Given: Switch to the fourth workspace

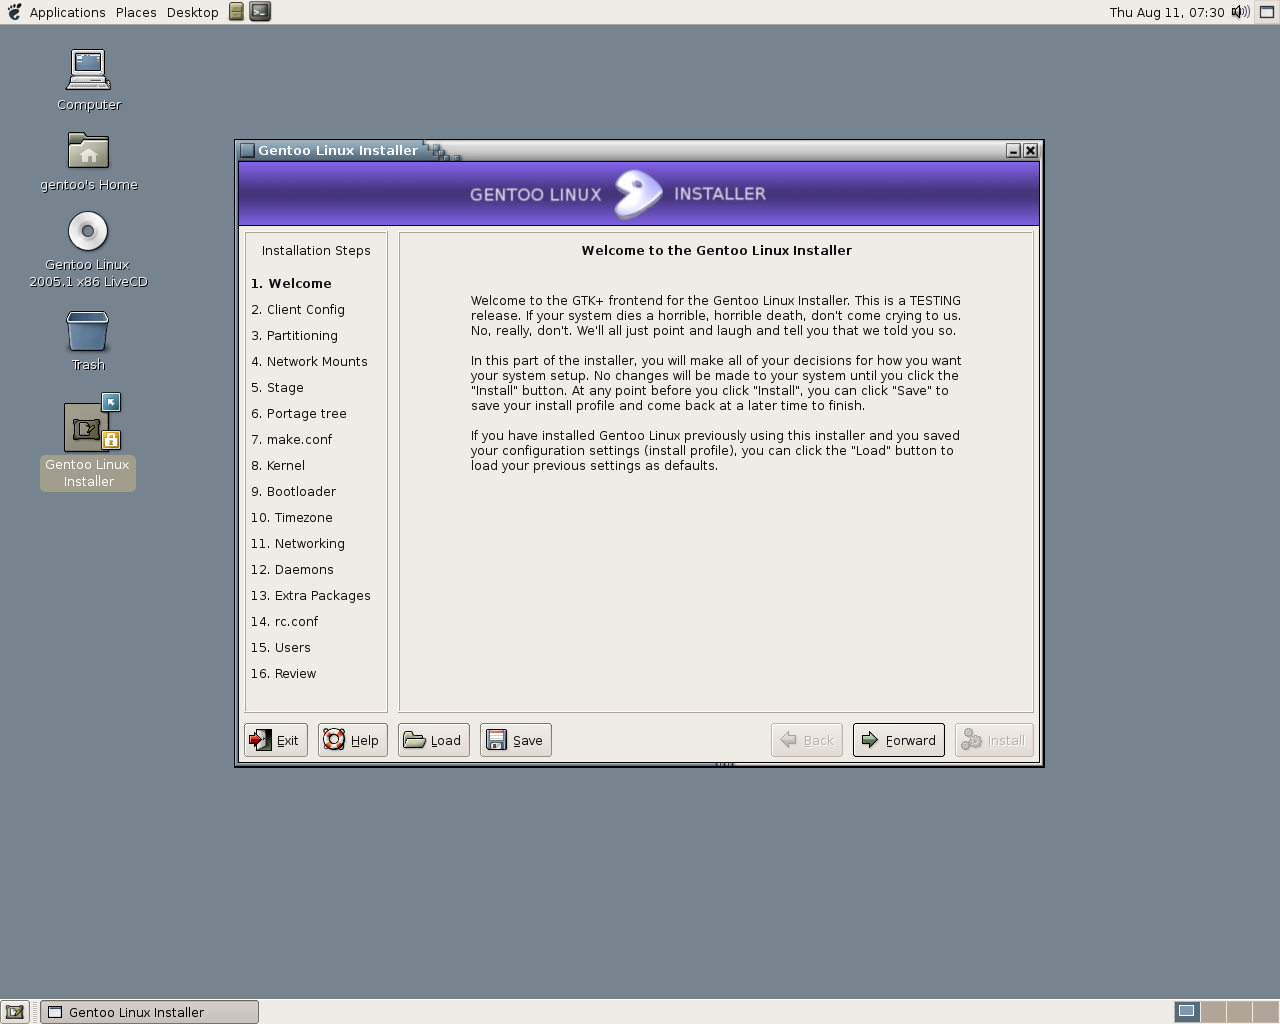Looking at the screenshot, I should coord(1265,1012).
